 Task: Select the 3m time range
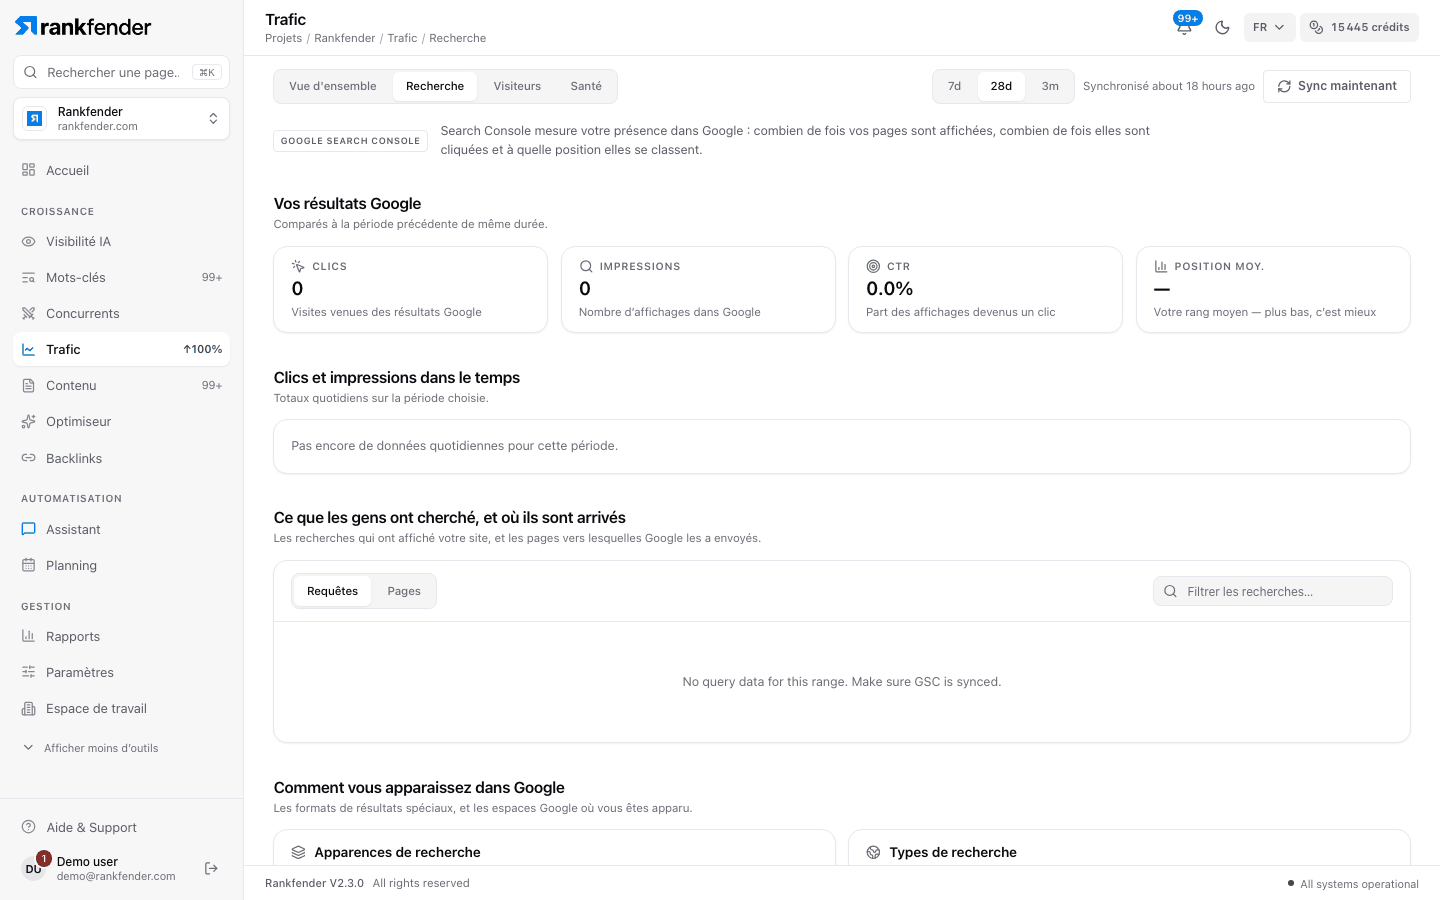click(1050, 86)
